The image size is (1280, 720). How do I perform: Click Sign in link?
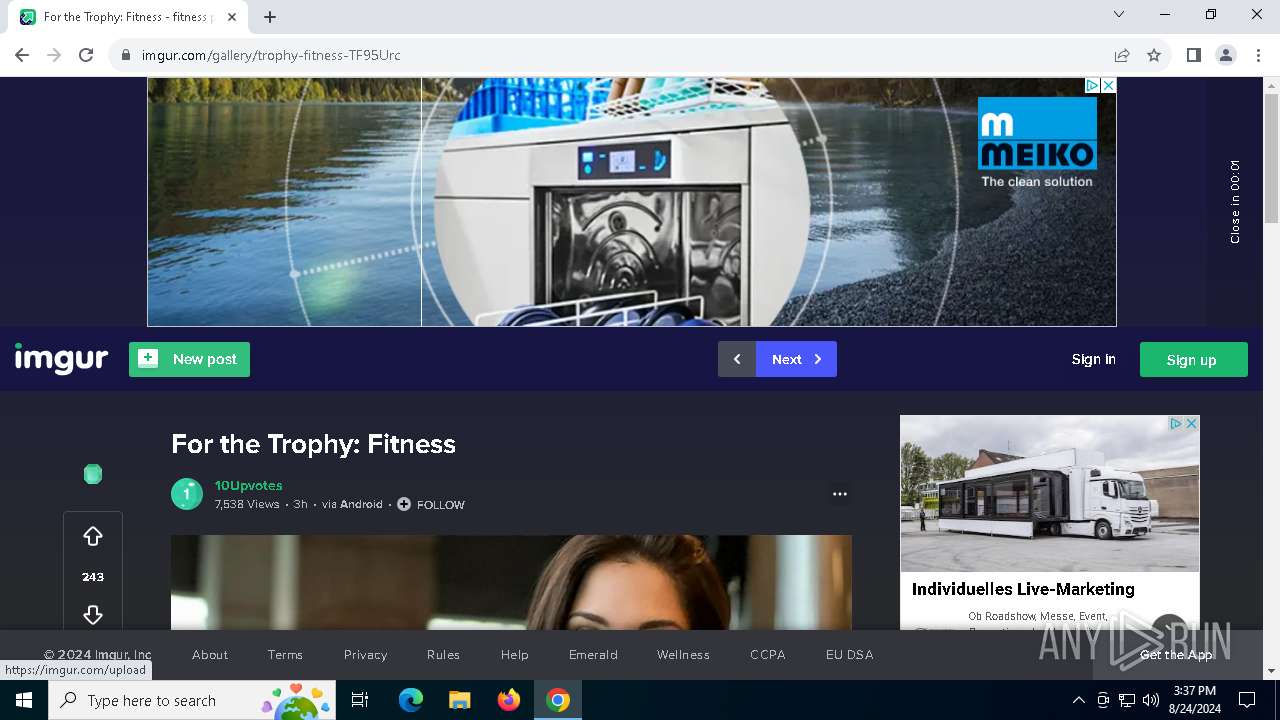pyautogui.click(x=1093, y=359)
